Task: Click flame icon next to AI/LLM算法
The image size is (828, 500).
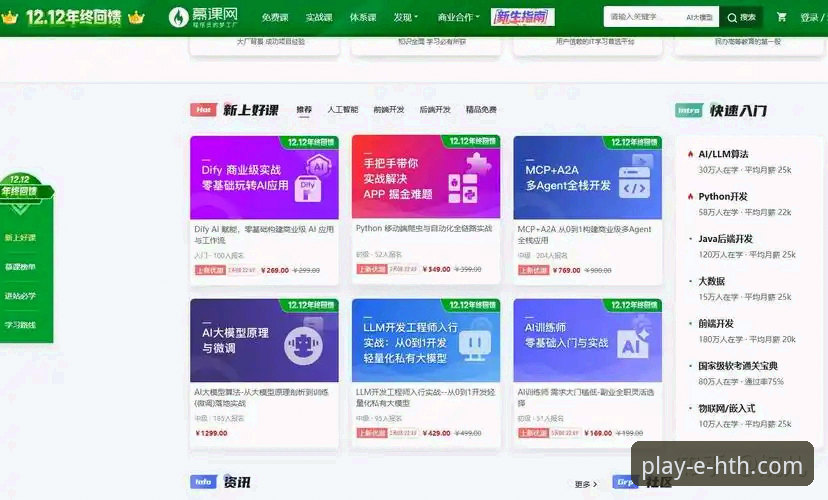Action: click(x=690, y=154)
